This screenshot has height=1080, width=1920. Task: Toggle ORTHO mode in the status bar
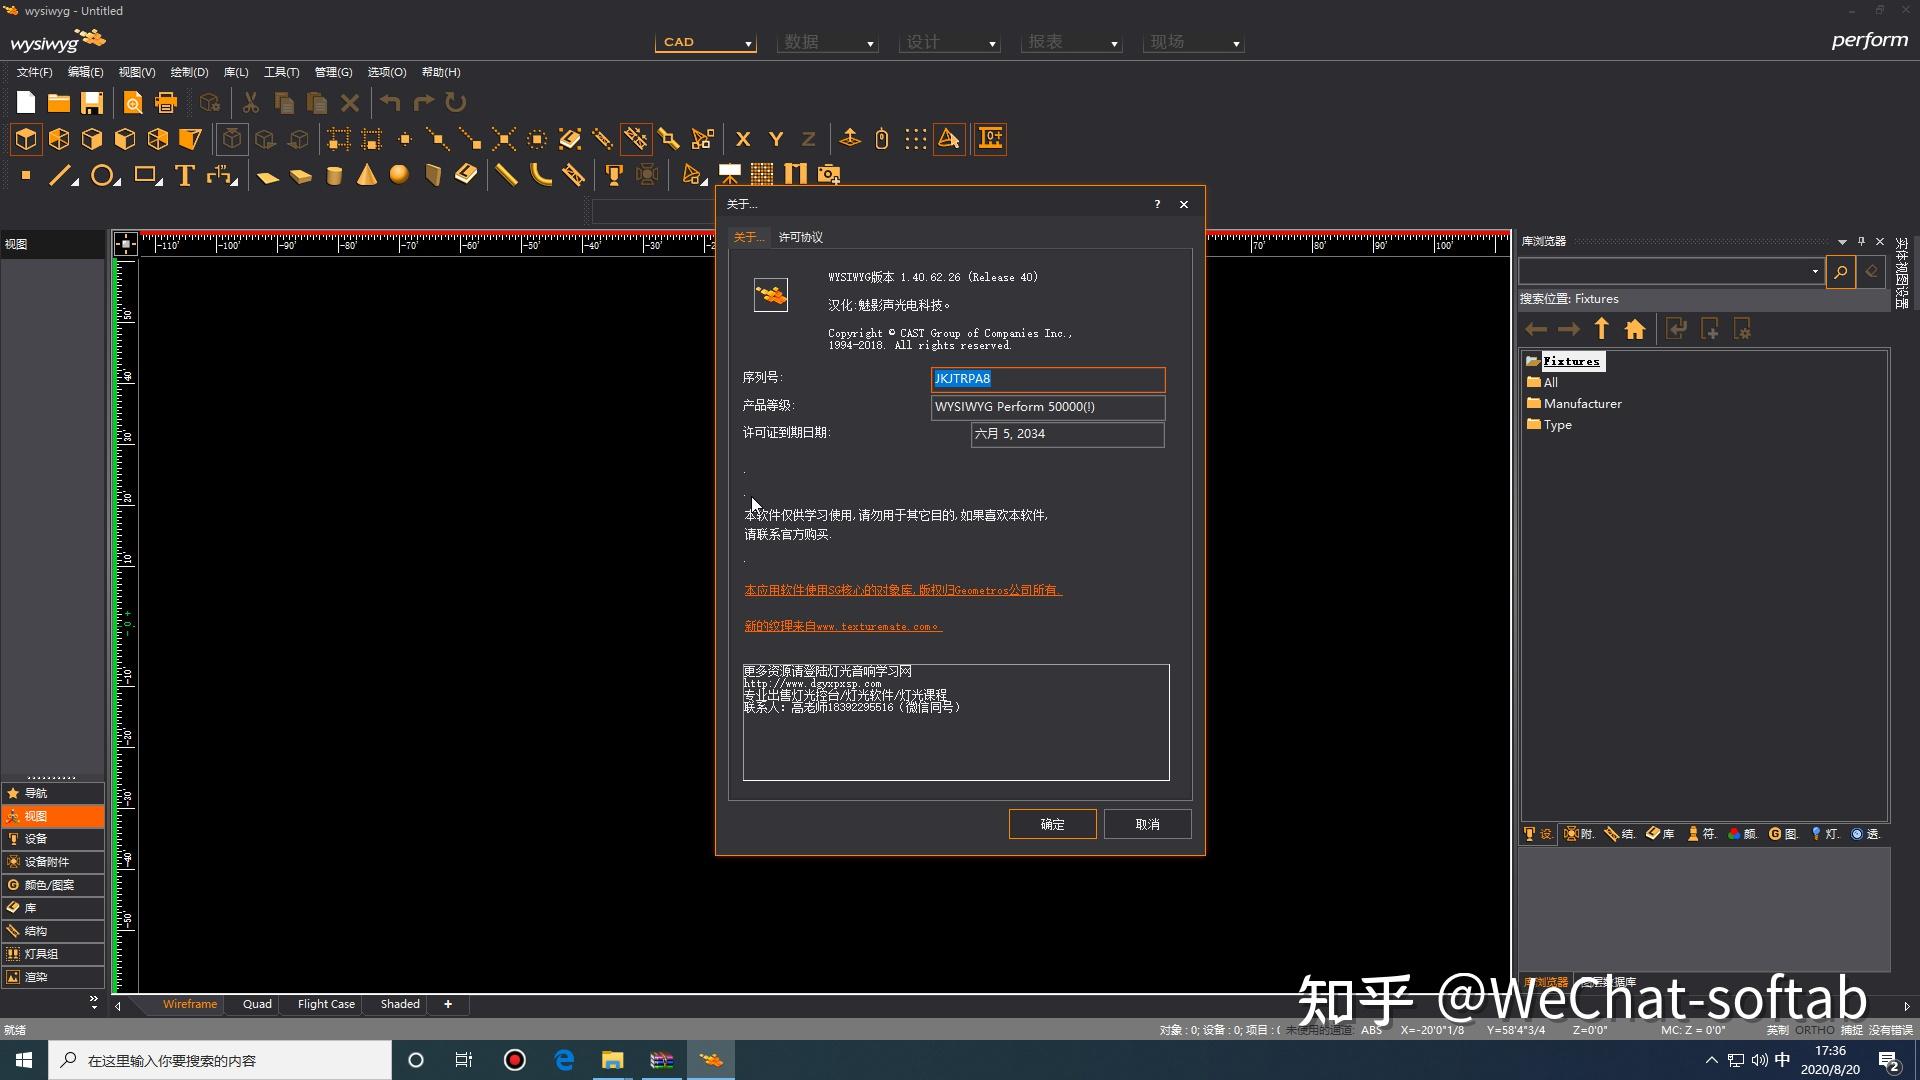(1813, 1029)
